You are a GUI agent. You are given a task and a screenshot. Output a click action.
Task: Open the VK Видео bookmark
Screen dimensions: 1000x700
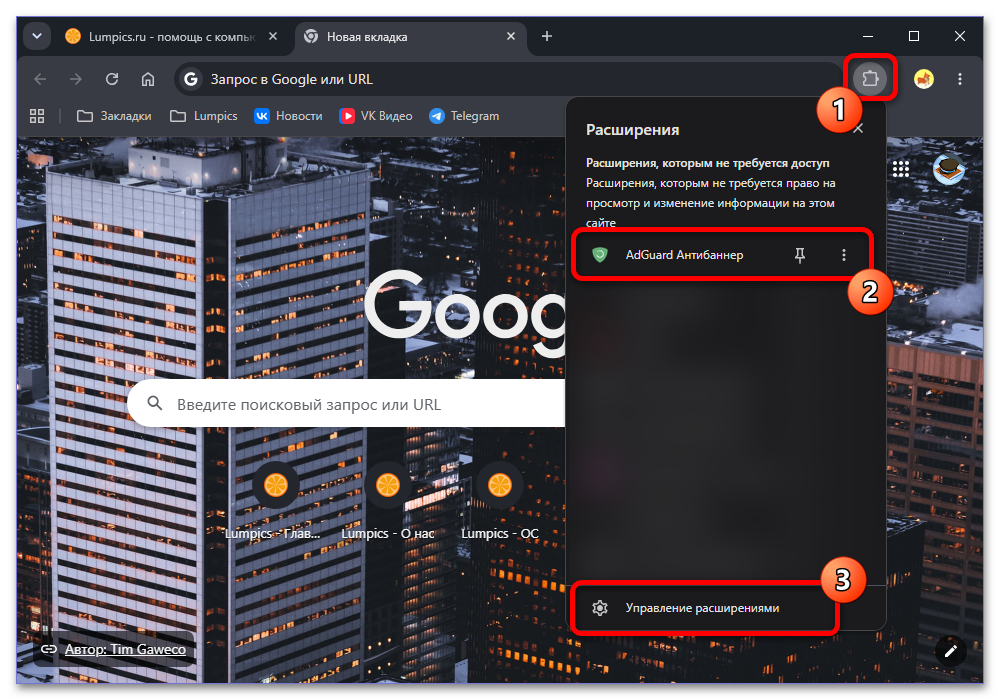click(376, 116)
